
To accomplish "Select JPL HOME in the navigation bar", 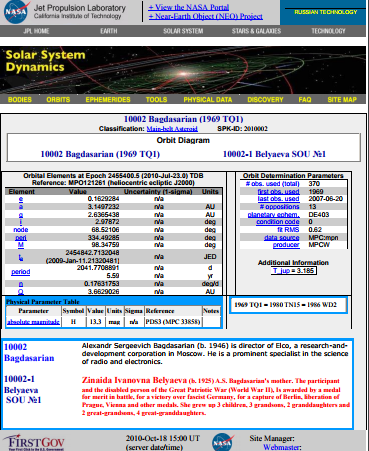I will pos(36,31).
